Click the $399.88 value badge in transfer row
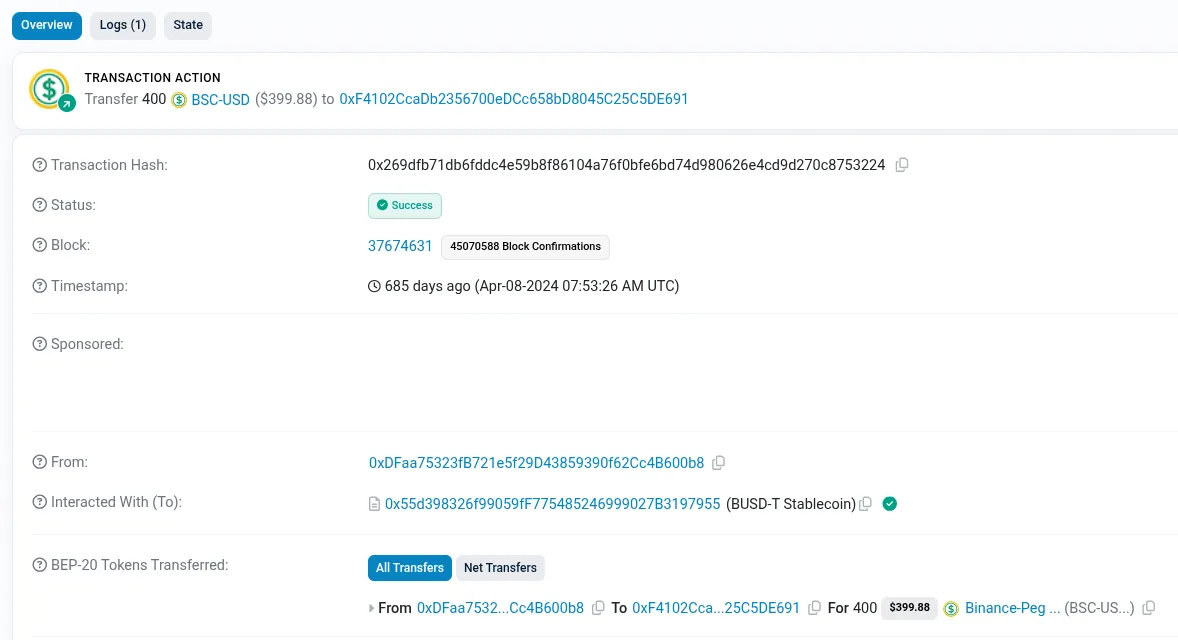The width and height of the screenshot is (1178, 640). pyautogui.click(x=910, y=607)
